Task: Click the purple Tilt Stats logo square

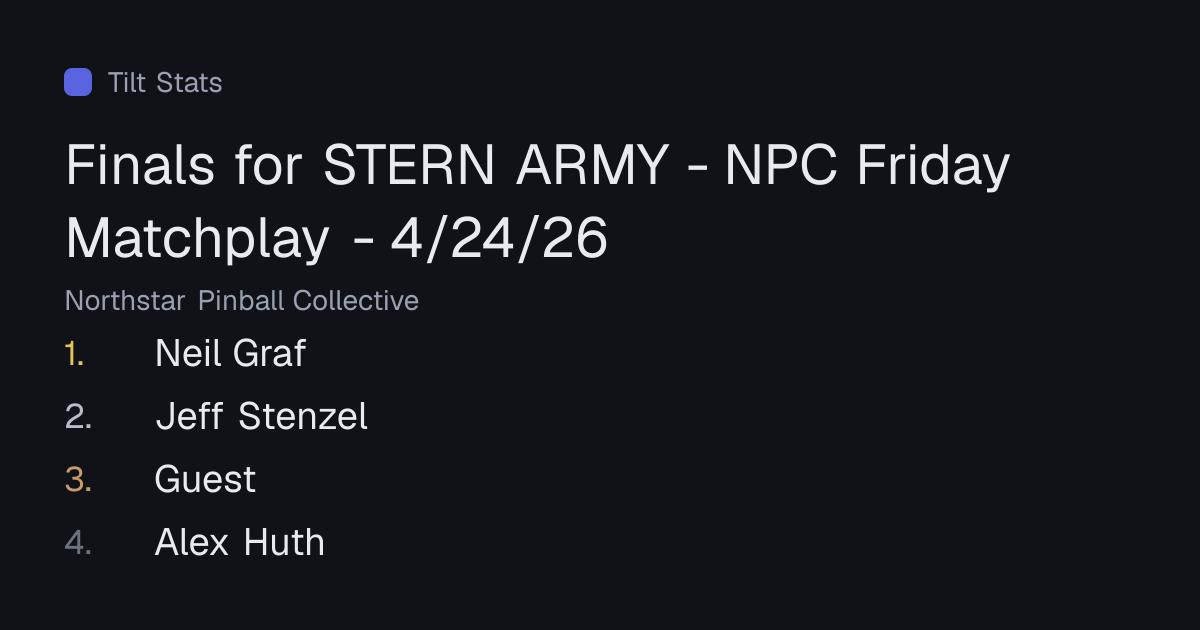Action: coord(78,82)
